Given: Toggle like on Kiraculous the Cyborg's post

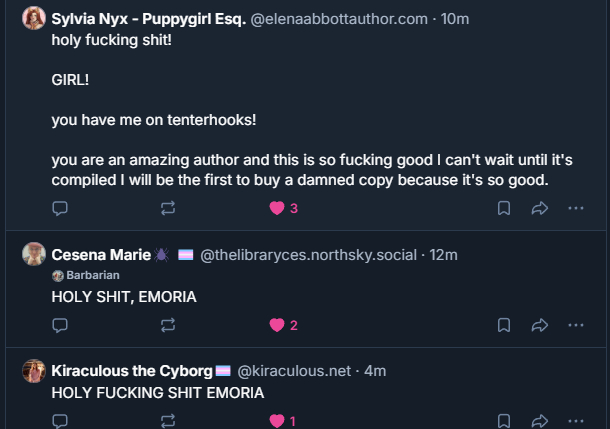Looking at the screenshot, I should [277, 421].
